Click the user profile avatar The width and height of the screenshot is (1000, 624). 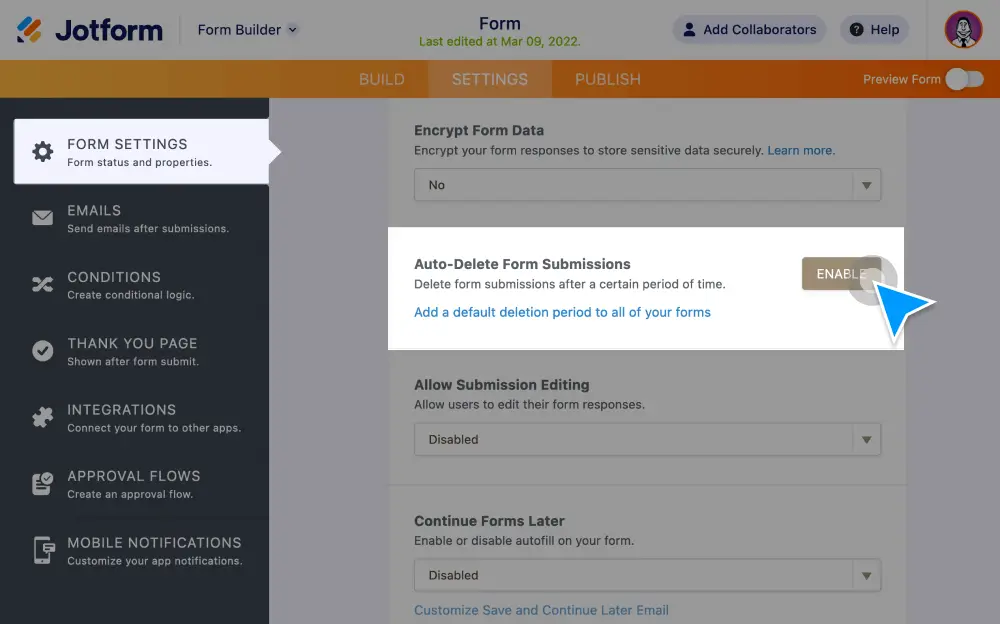click(963, 30)
